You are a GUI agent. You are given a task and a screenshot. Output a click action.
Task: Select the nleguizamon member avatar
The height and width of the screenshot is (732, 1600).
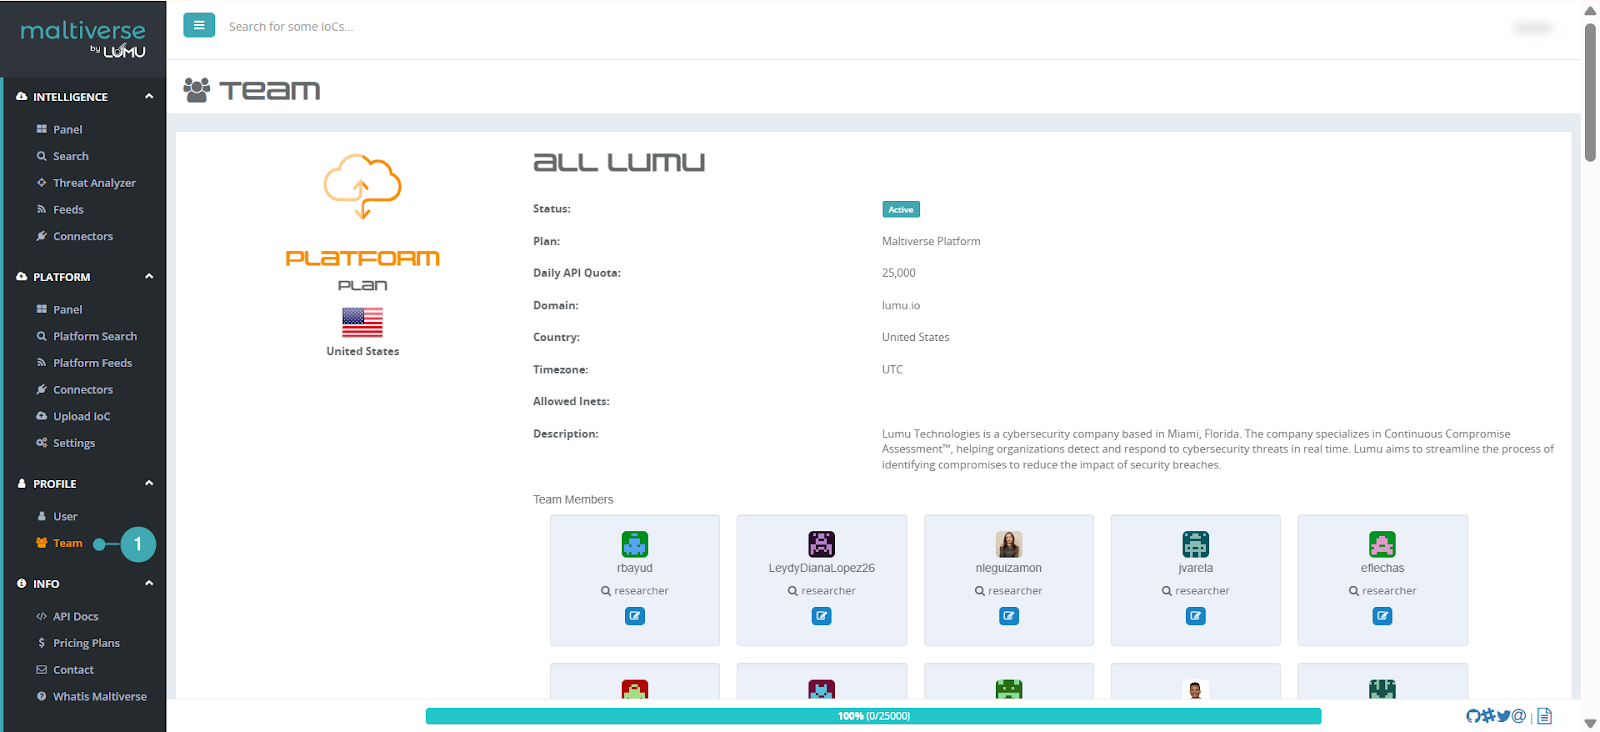1009,544
